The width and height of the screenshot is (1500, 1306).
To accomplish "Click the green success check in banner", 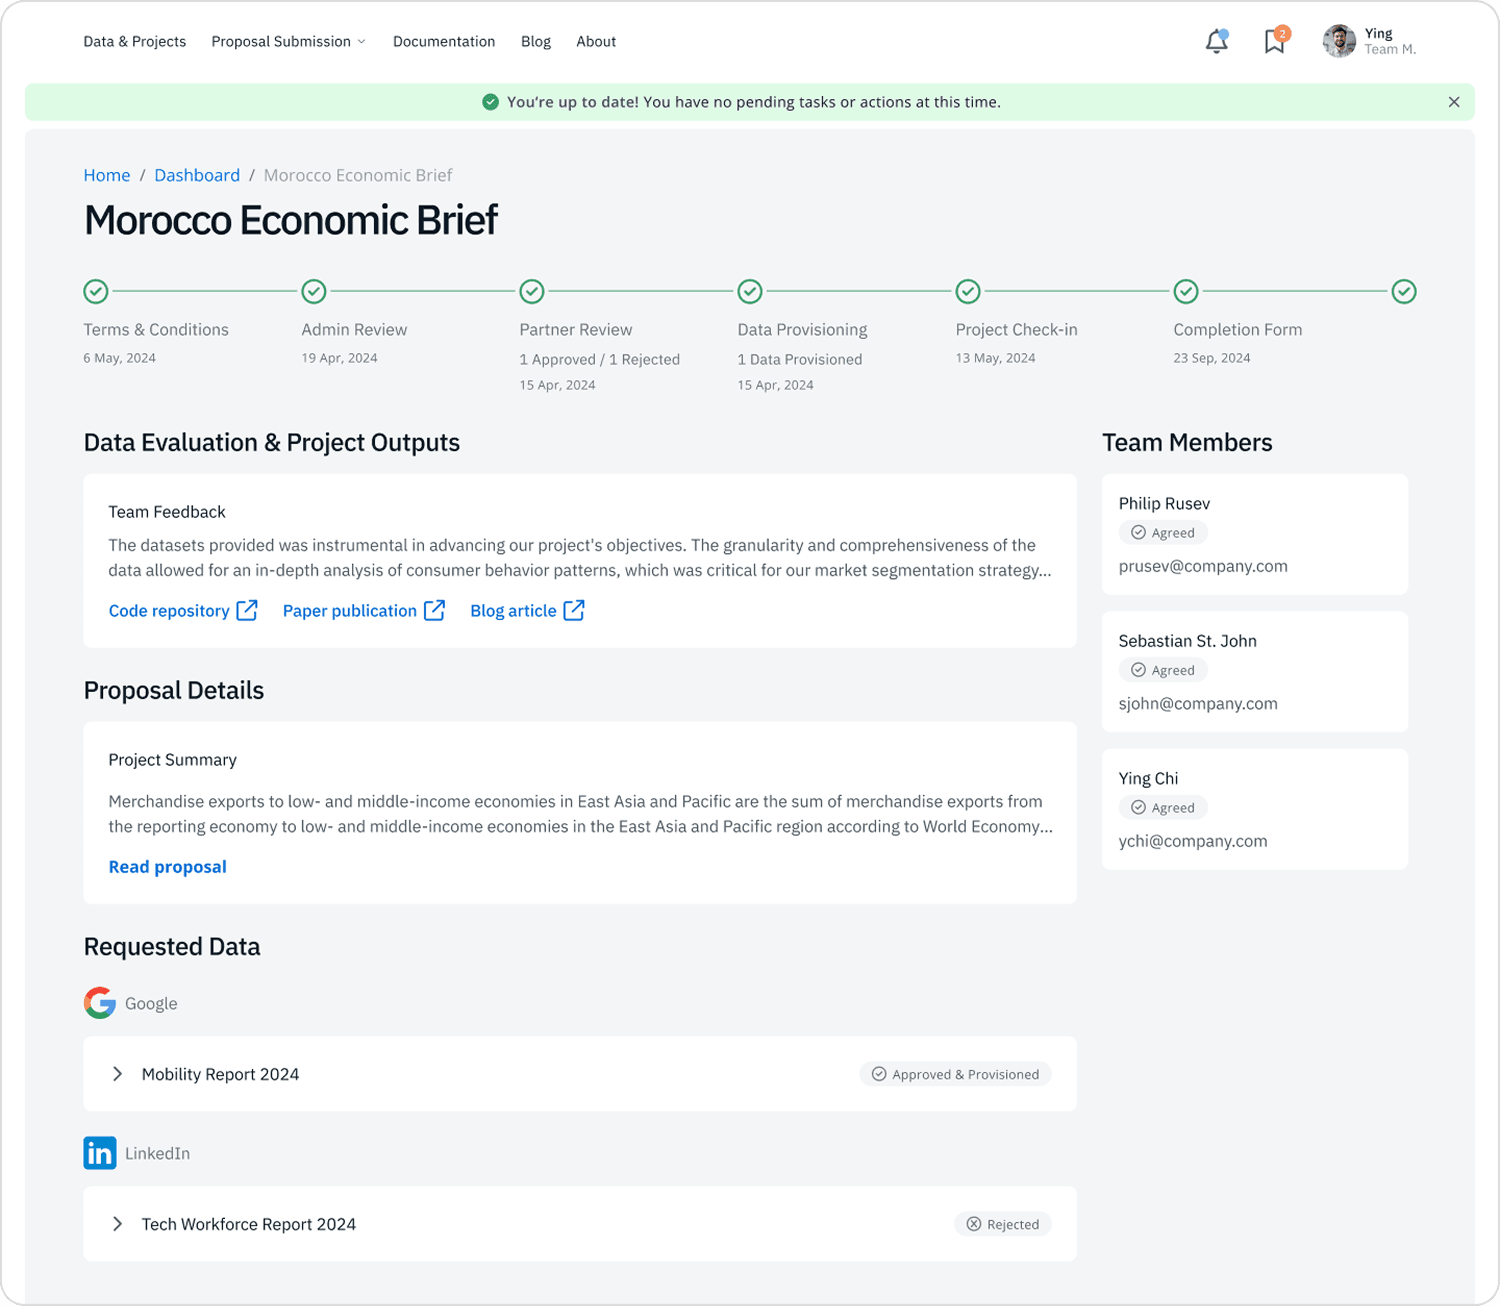I will pyautogui.click(x=490, y=102).
